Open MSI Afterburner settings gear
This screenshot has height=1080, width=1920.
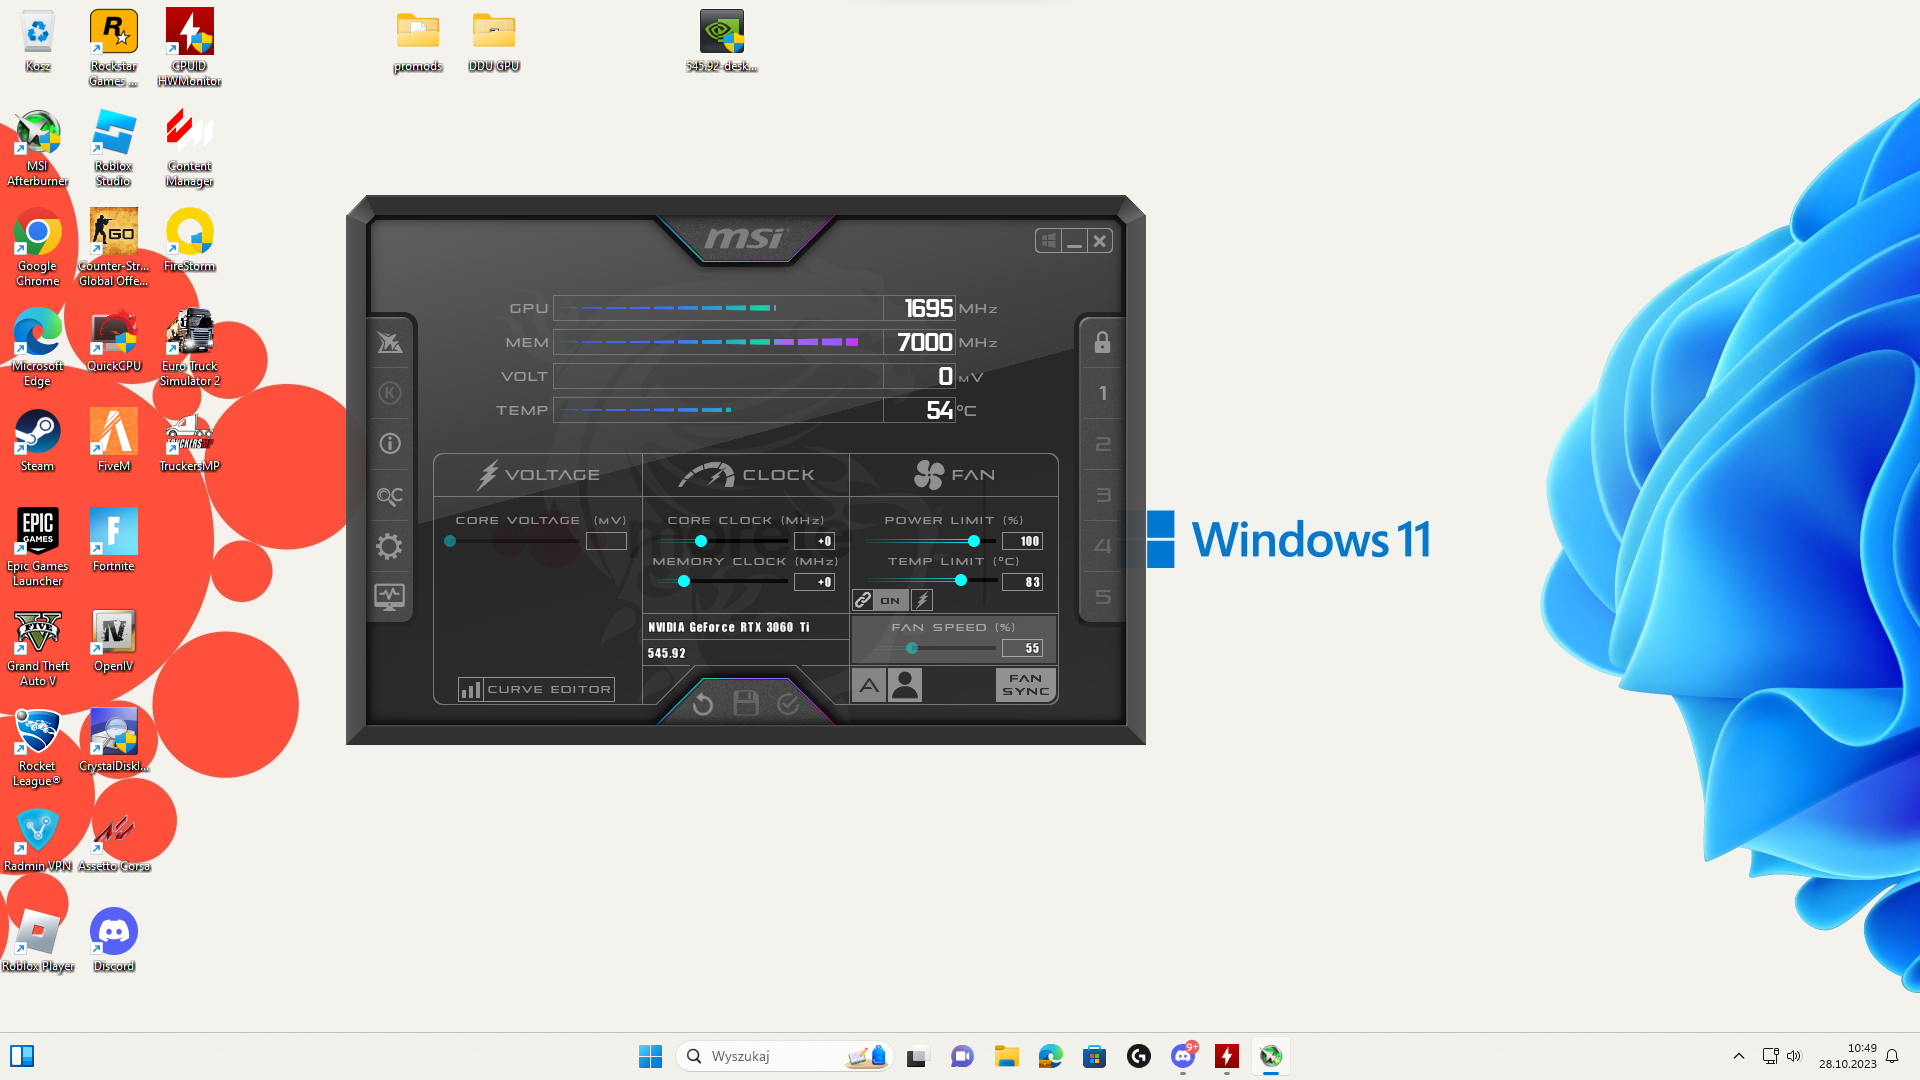389,546
